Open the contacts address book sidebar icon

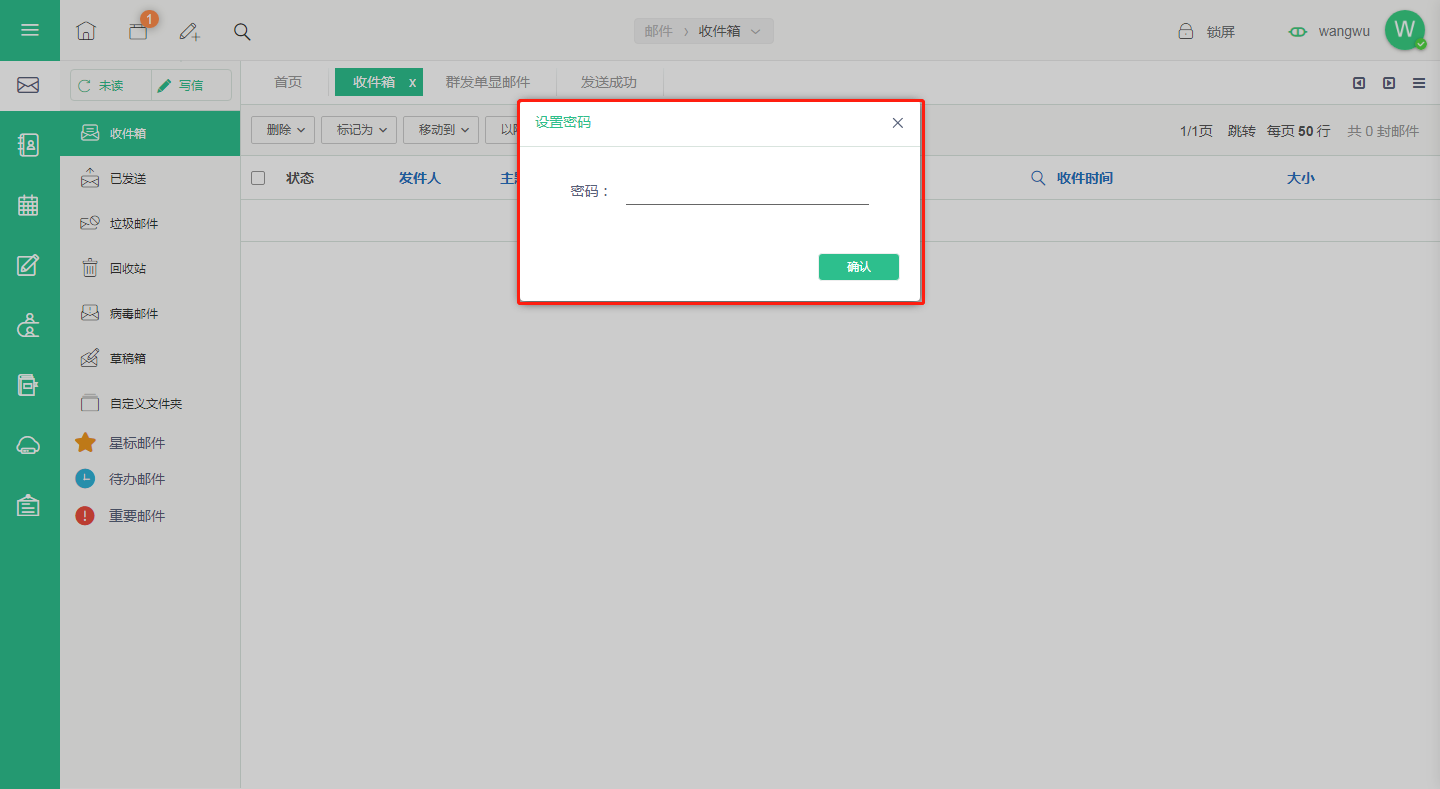29,145
